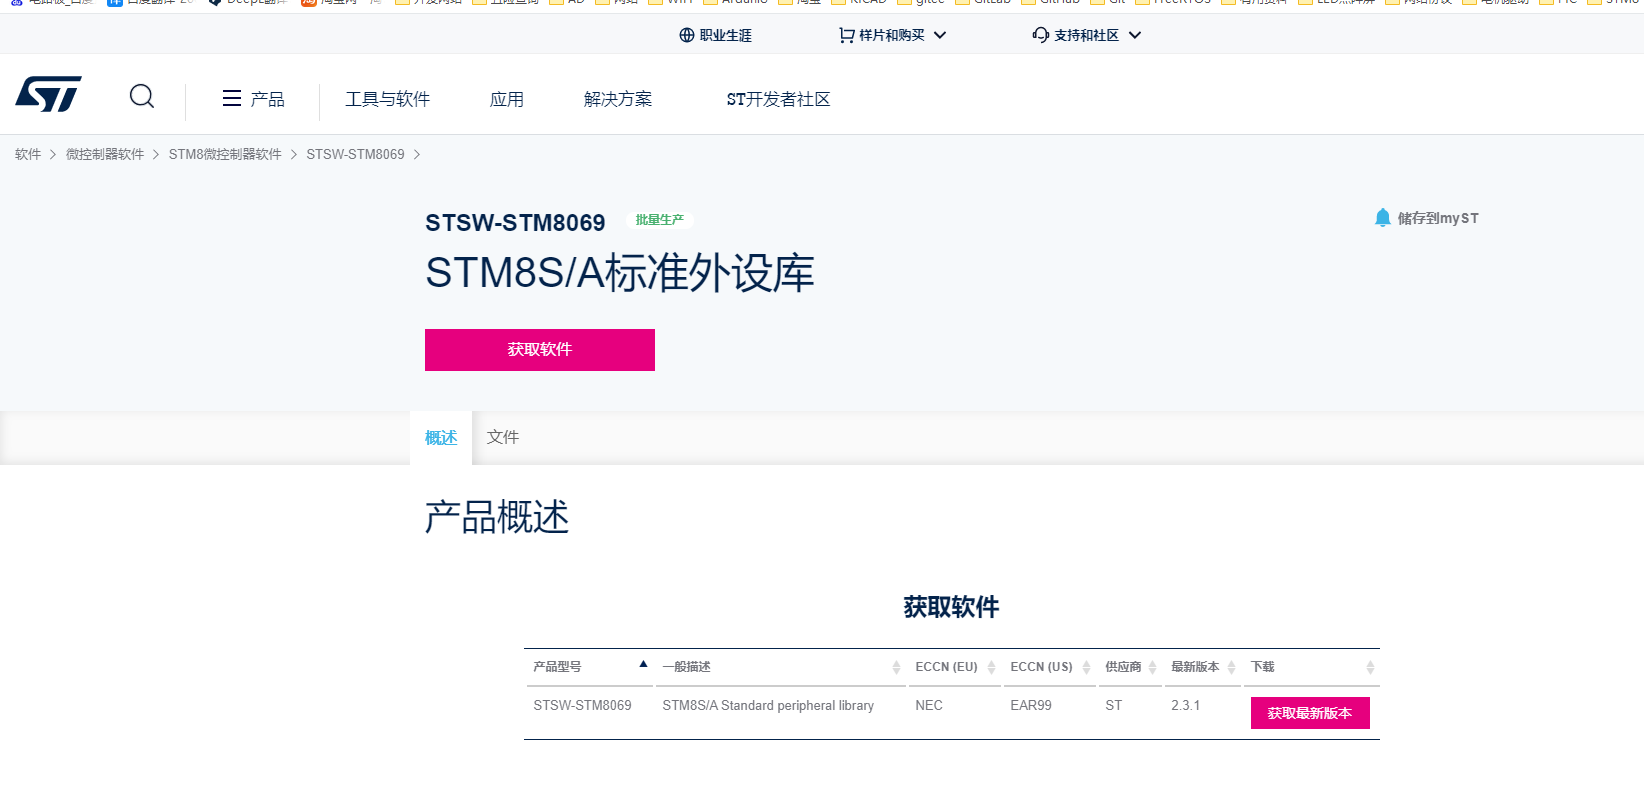Sort table by 产品型号 arrow
The width and height of the screenshot is (1644, 791).
coord(643,664)
